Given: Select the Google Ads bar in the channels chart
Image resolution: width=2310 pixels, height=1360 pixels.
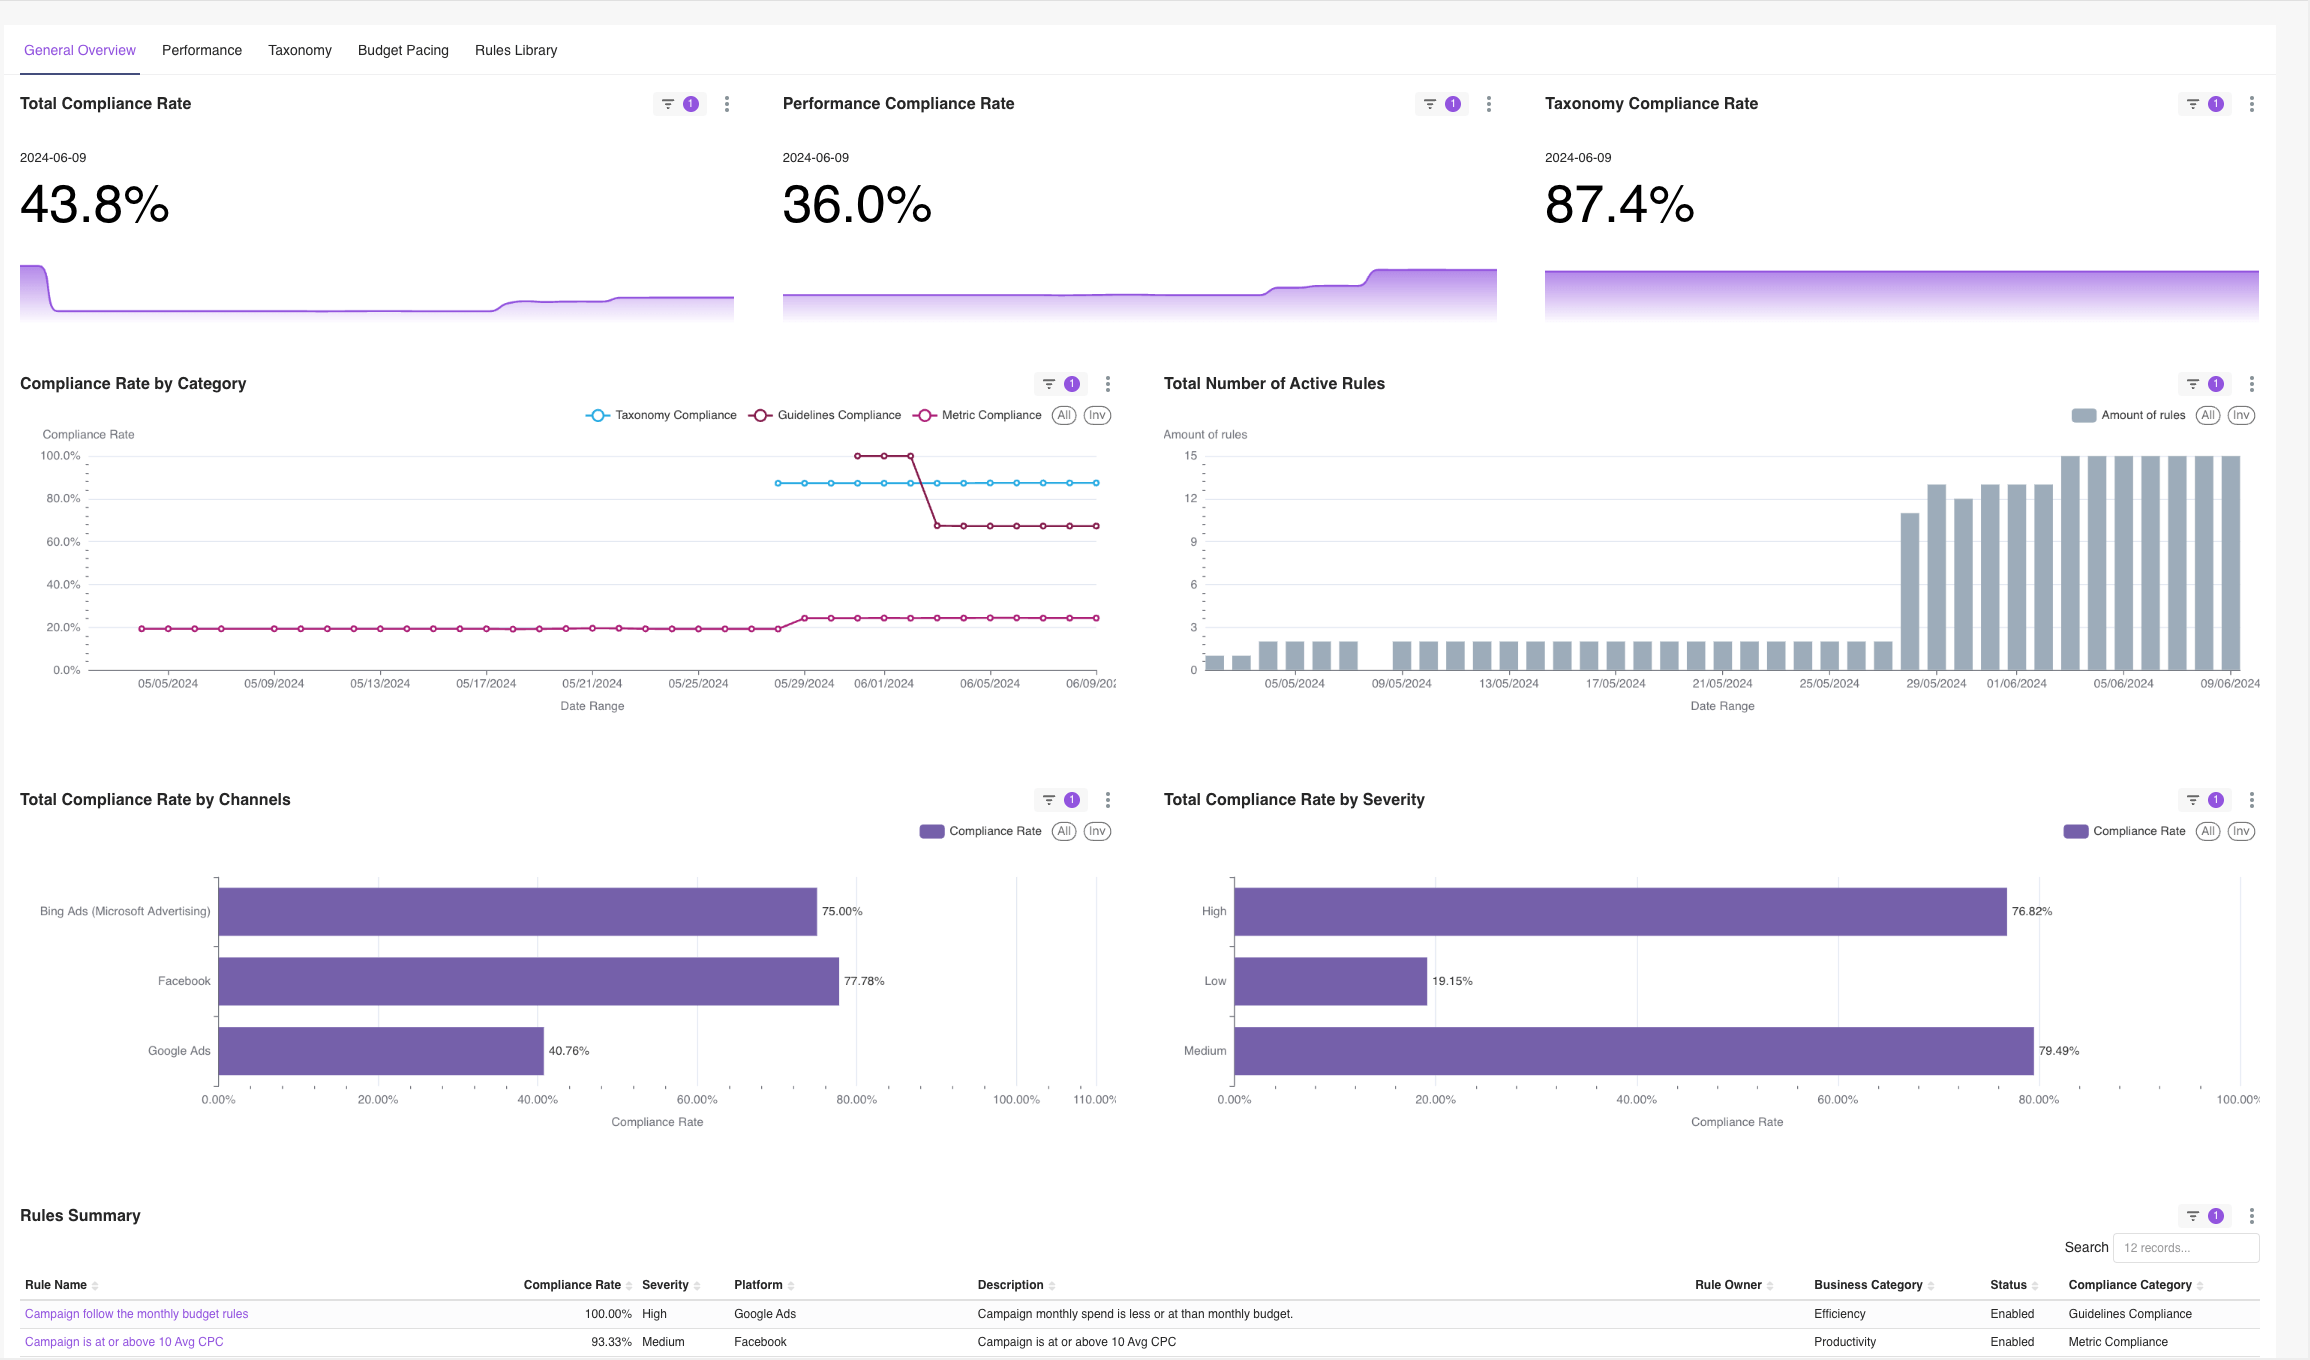Looking at the screenshot, I should click(x=380, y=1050).
